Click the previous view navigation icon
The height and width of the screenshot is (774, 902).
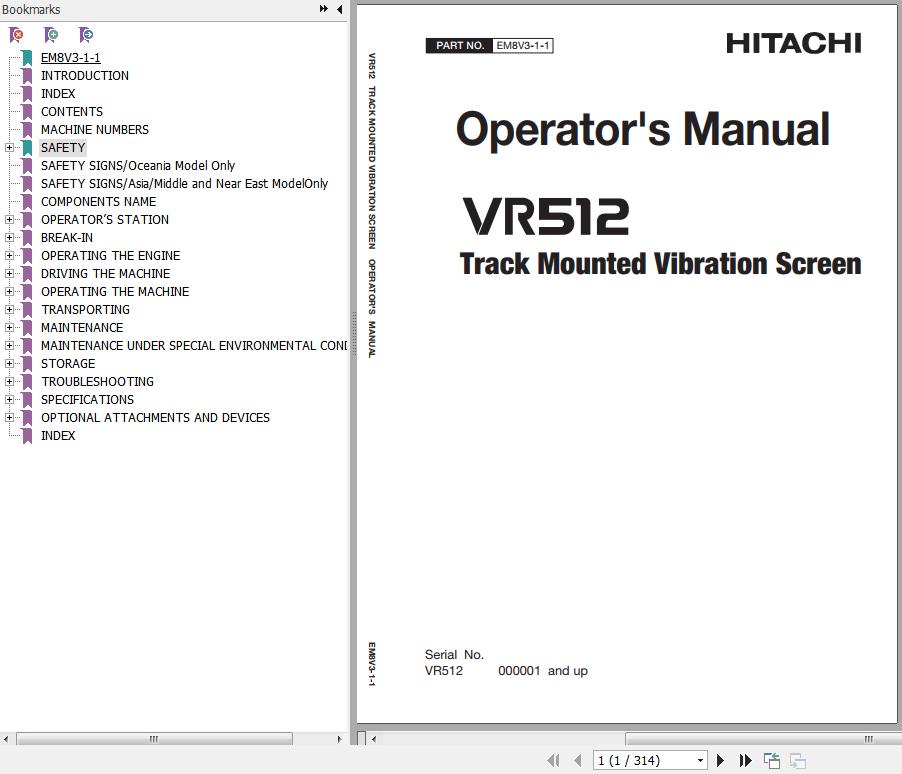(x=772, y=761)
